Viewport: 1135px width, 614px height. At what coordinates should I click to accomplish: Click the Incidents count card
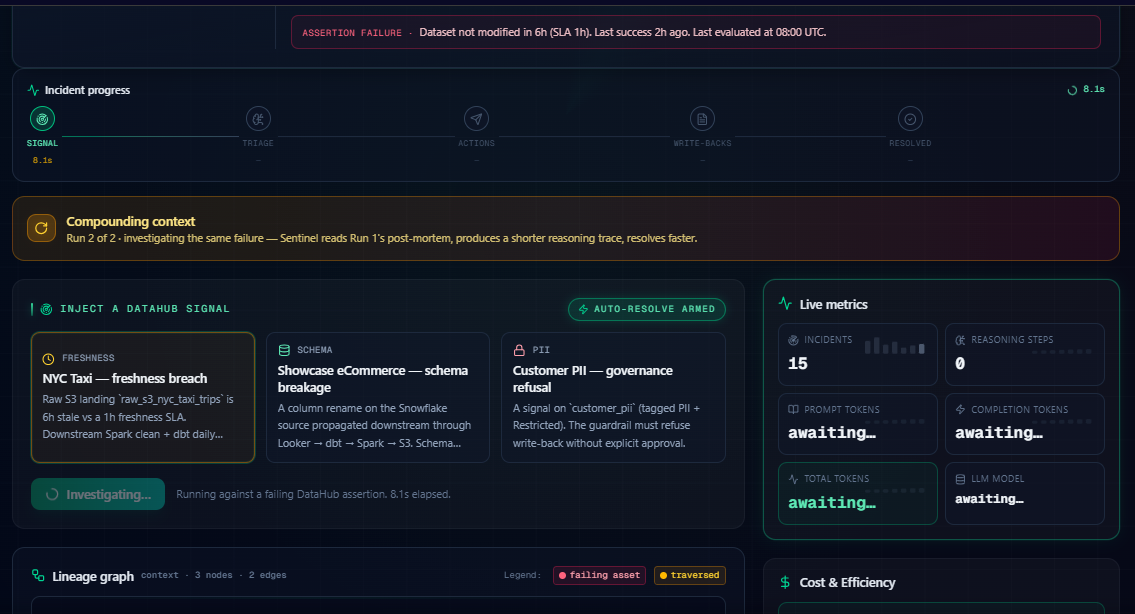tap(858, 354)
